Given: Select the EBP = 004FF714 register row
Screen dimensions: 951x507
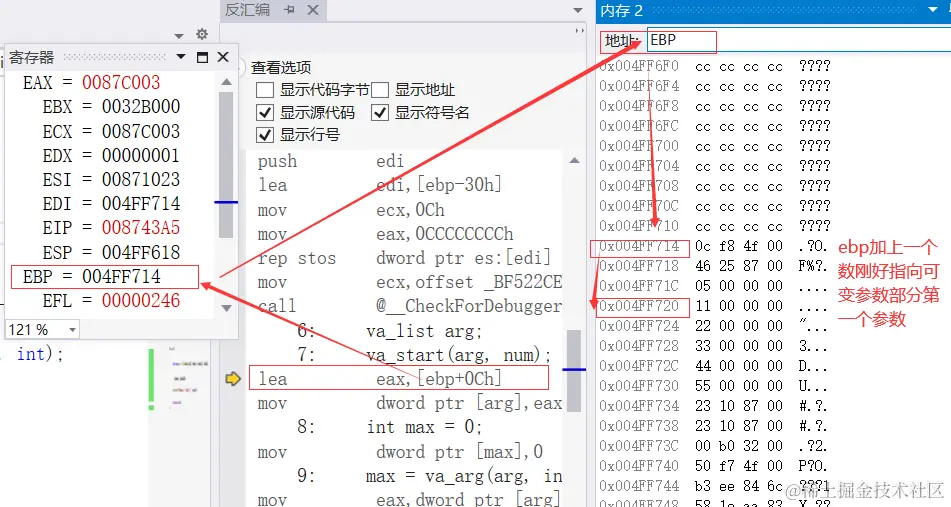Looking at the screenshot, I should pos(92,277).
